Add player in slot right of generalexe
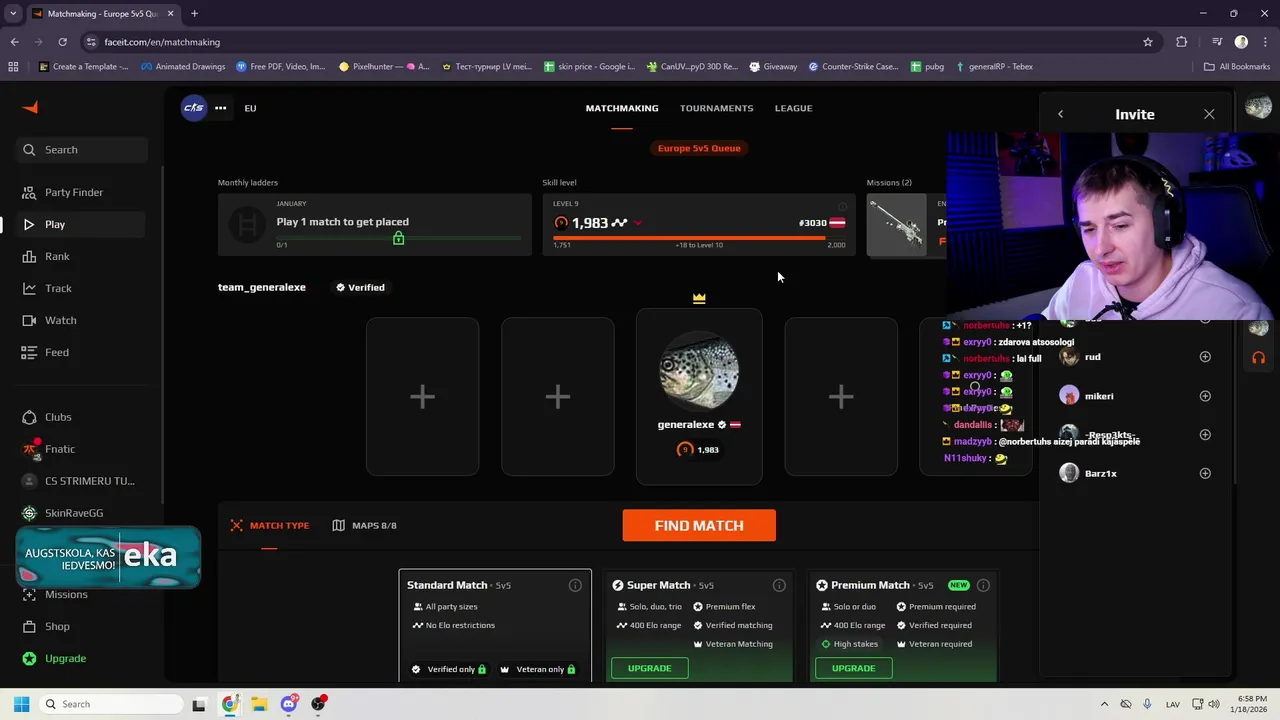This screenshot has height=720, width=1280. click(841, 397)
